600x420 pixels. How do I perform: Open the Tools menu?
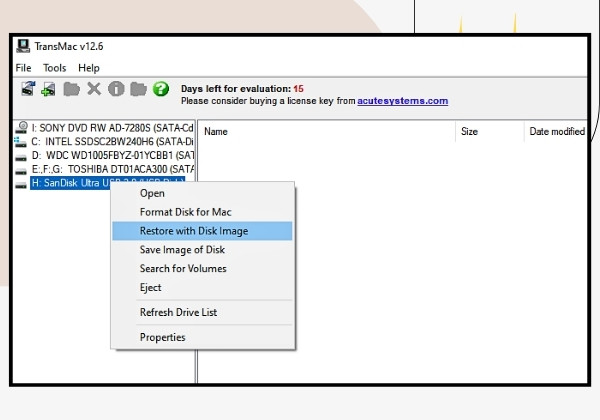(54, 68)
